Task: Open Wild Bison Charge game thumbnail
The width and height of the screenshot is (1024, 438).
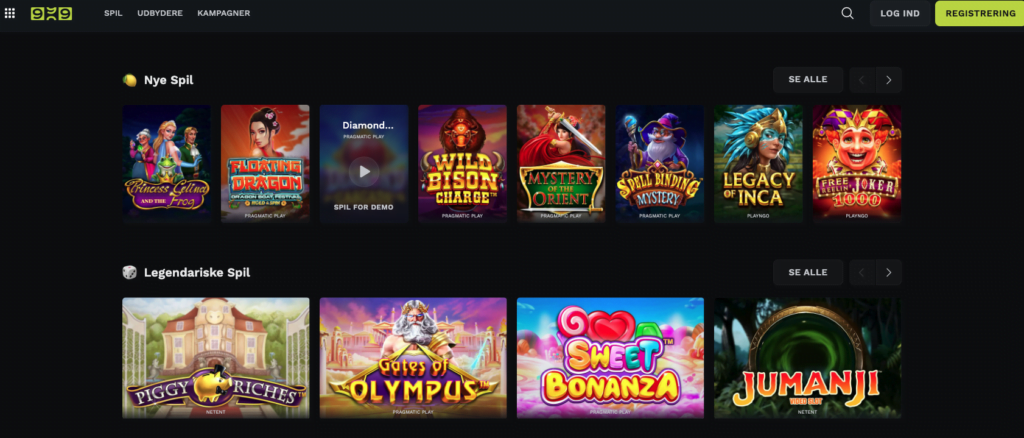Action: (x=462, y=163)
